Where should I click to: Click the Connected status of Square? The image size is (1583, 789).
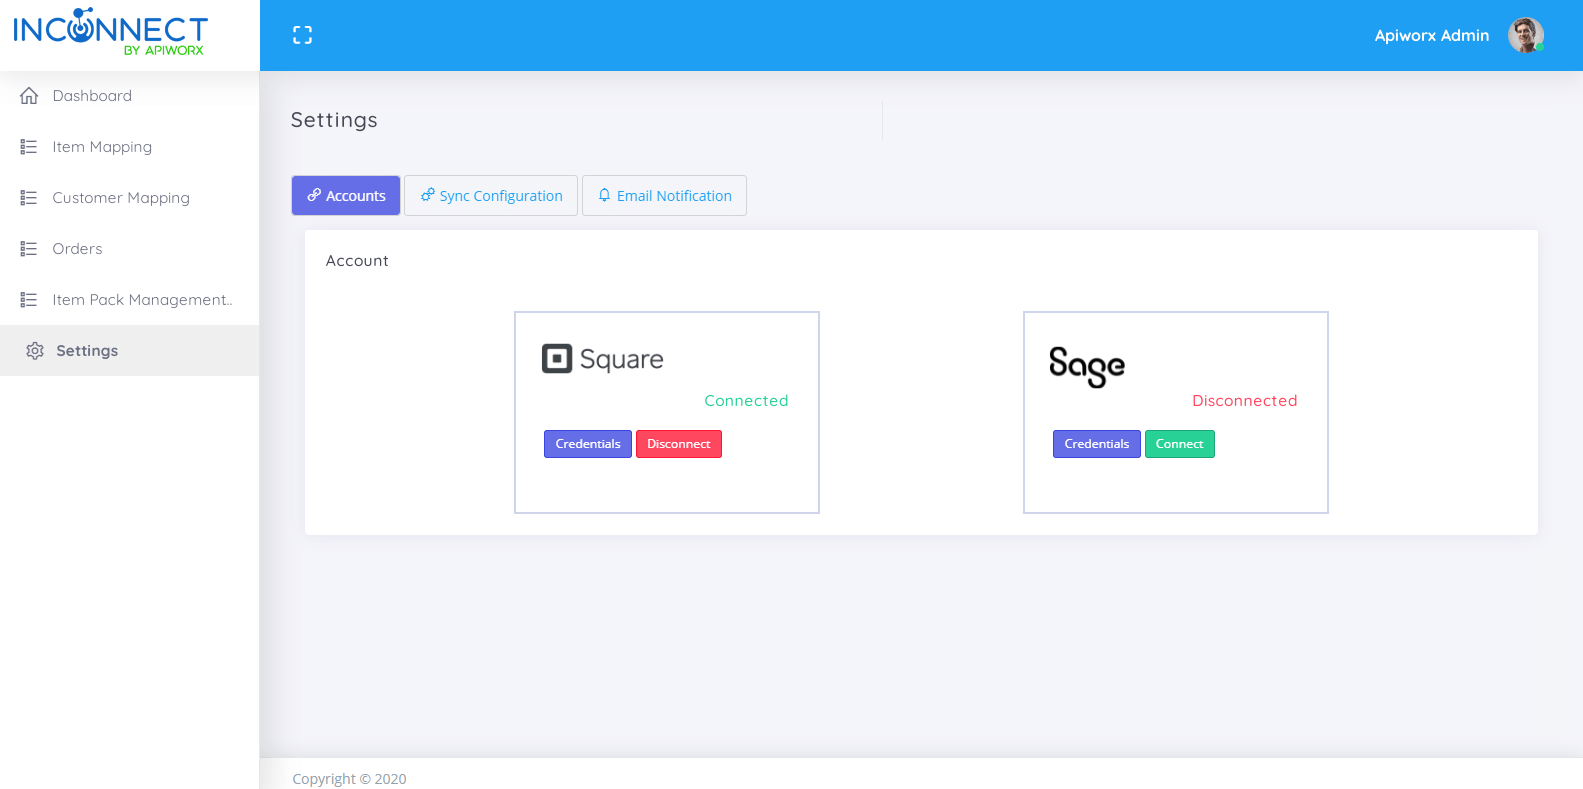(x=746, y=401)
